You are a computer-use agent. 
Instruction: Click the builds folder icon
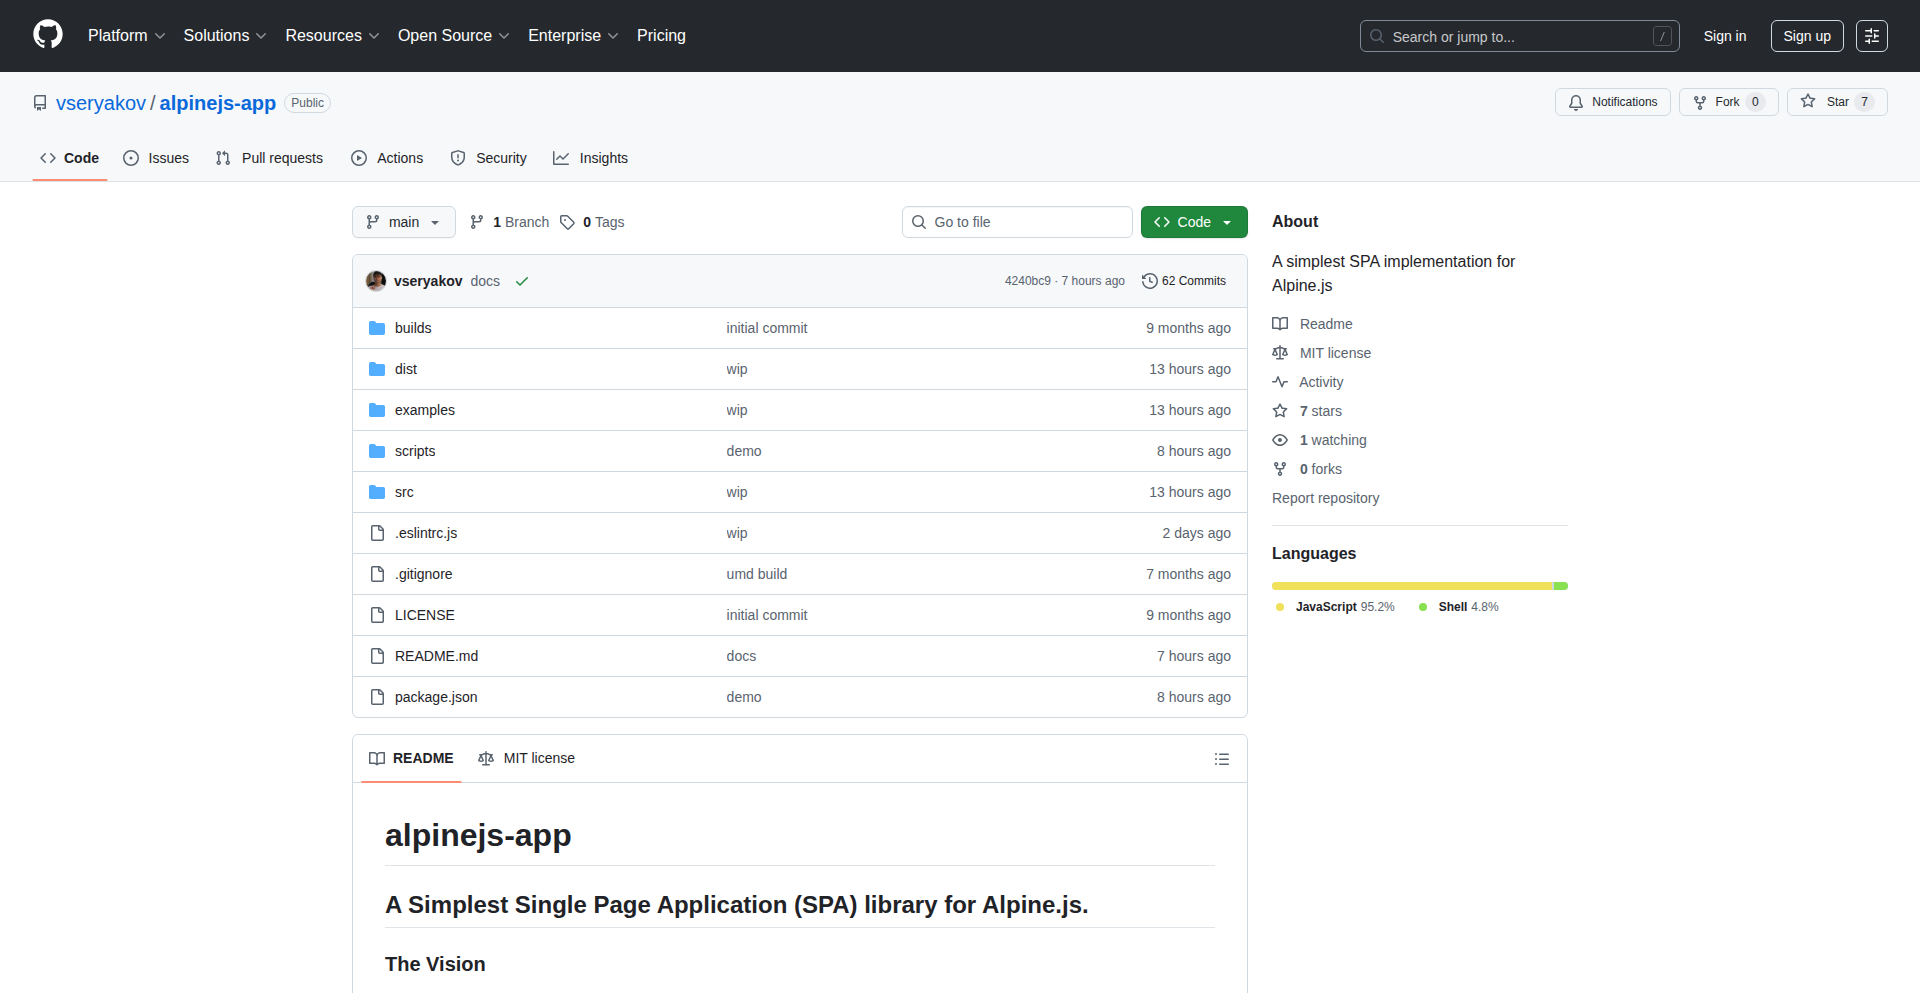[x=377, y=328]
